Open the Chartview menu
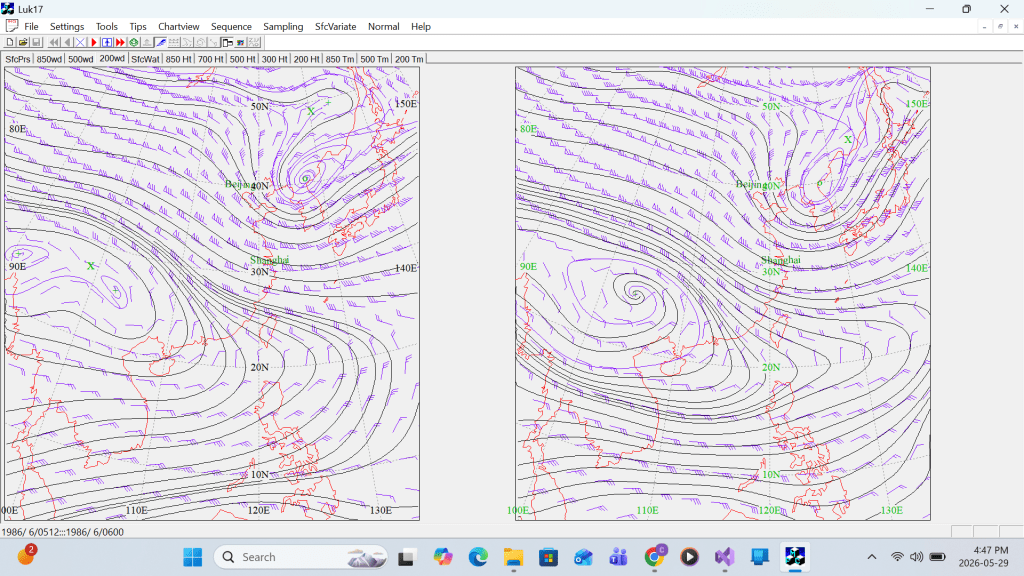Image resolution: width=1024 pixels, height=576 pixels. (178, 27)
